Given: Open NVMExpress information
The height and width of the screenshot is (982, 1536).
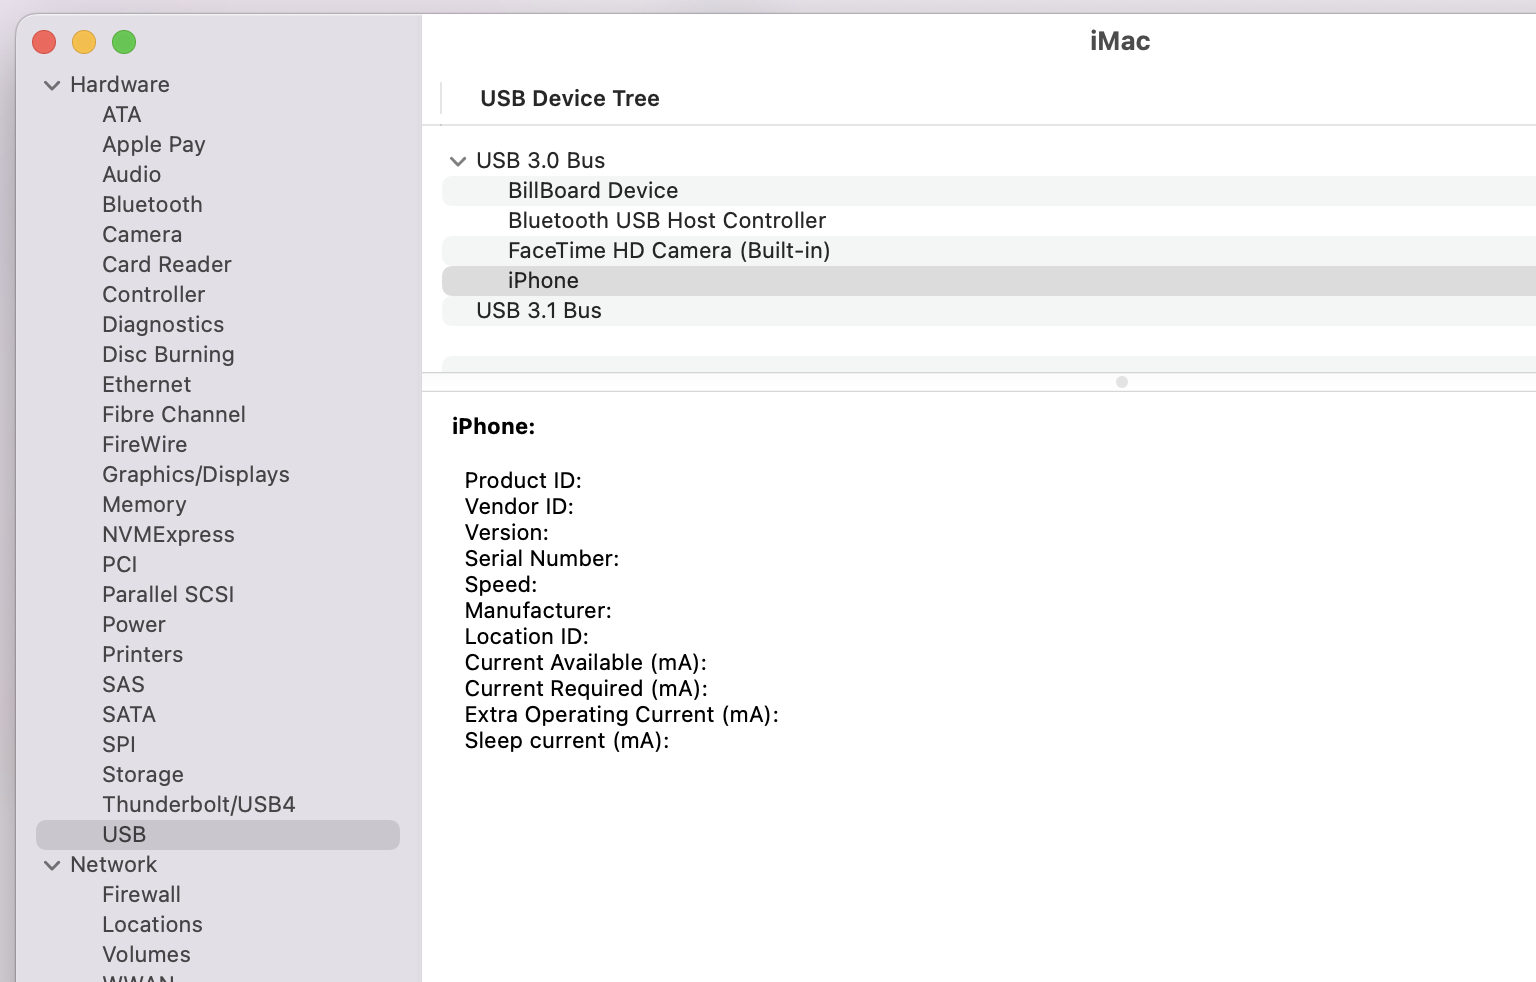Looking at the screenshot, I should [168, 535].
